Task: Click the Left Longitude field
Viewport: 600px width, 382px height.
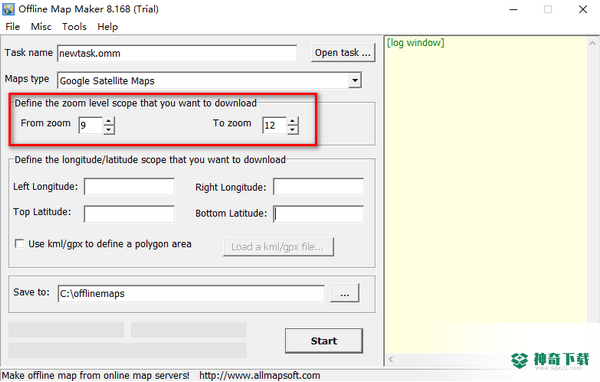Action: point(129,186)
